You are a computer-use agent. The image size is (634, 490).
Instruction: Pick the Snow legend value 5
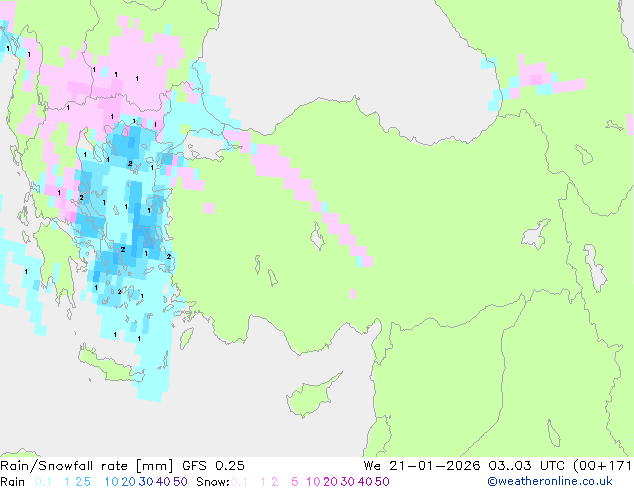coord(295,482)
